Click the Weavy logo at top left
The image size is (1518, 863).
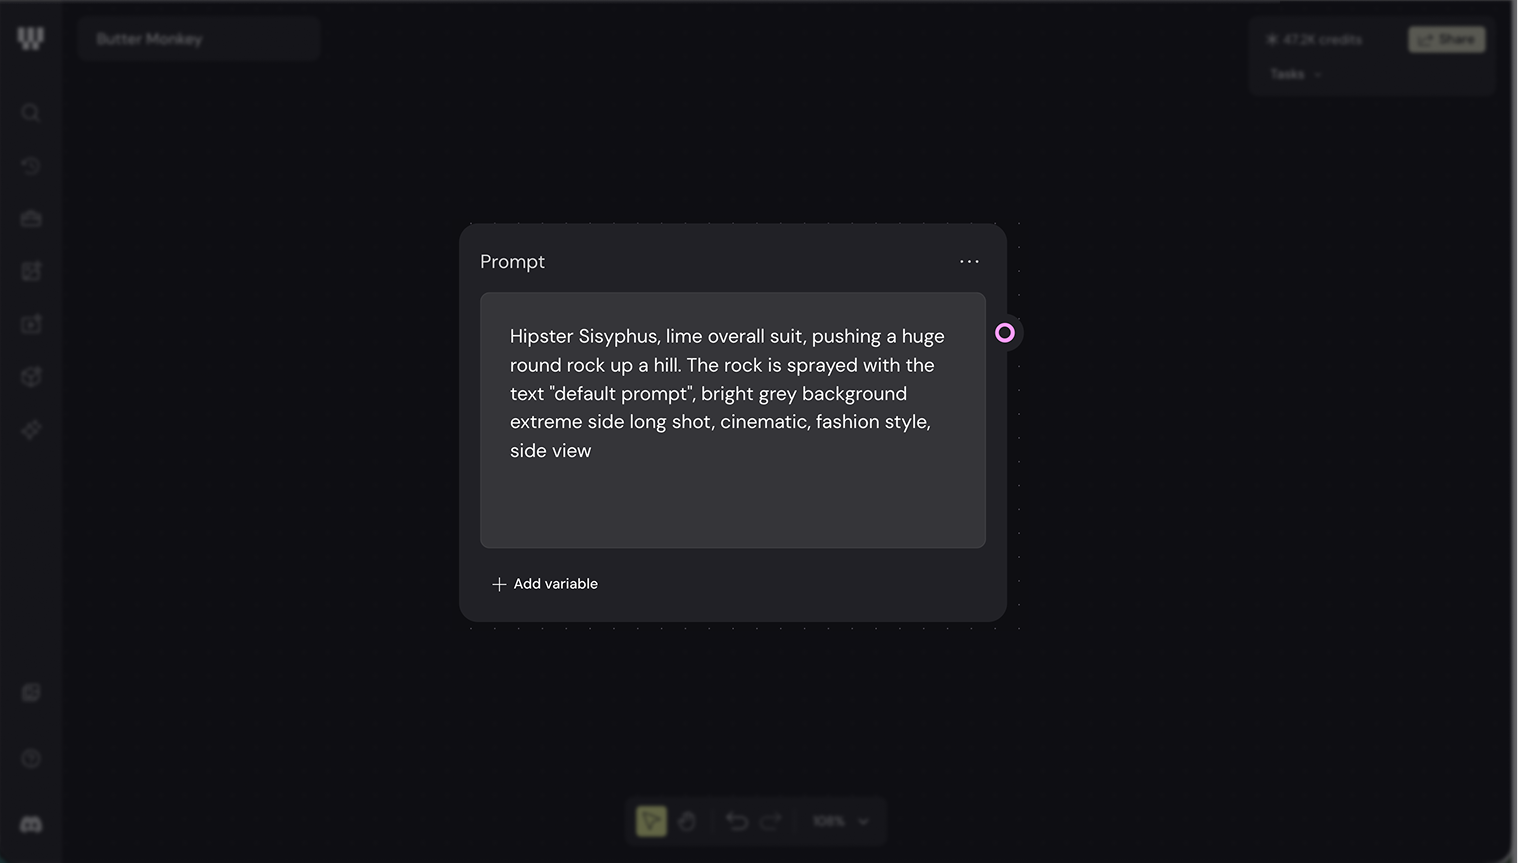tap(31, 39)
